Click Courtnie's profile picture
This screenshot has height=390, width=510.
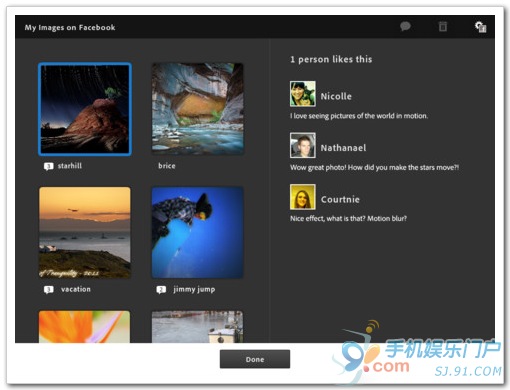point(302,197)
